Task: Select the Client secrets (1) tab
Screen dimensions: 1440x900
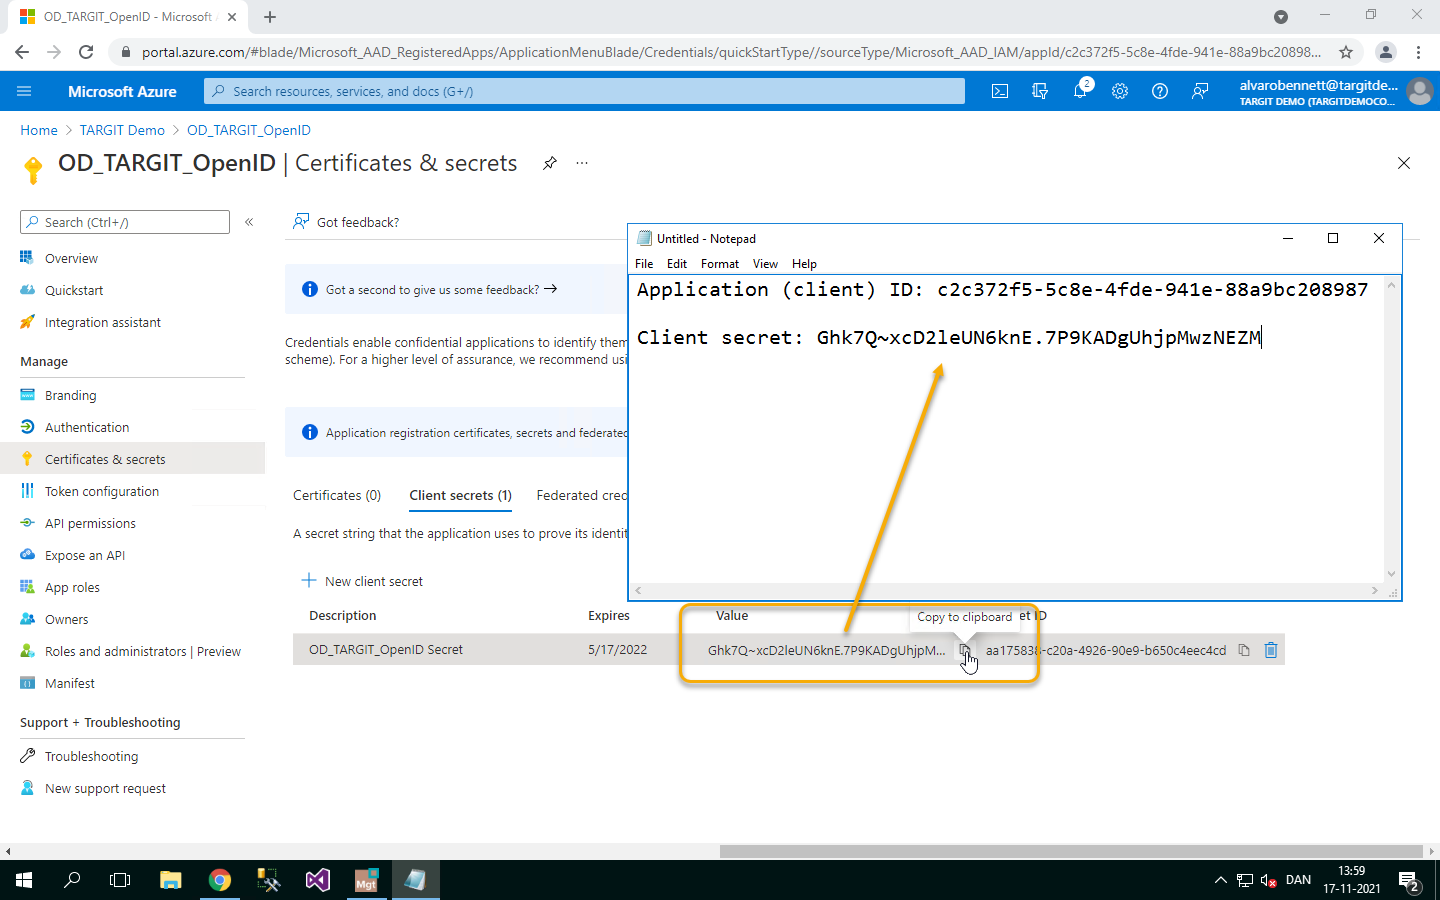Action: pos(460,495)
